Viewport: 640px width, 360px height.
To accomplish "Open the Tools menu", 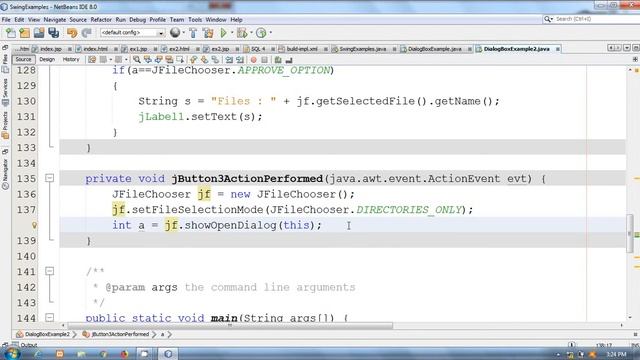I will pos(195,20).
